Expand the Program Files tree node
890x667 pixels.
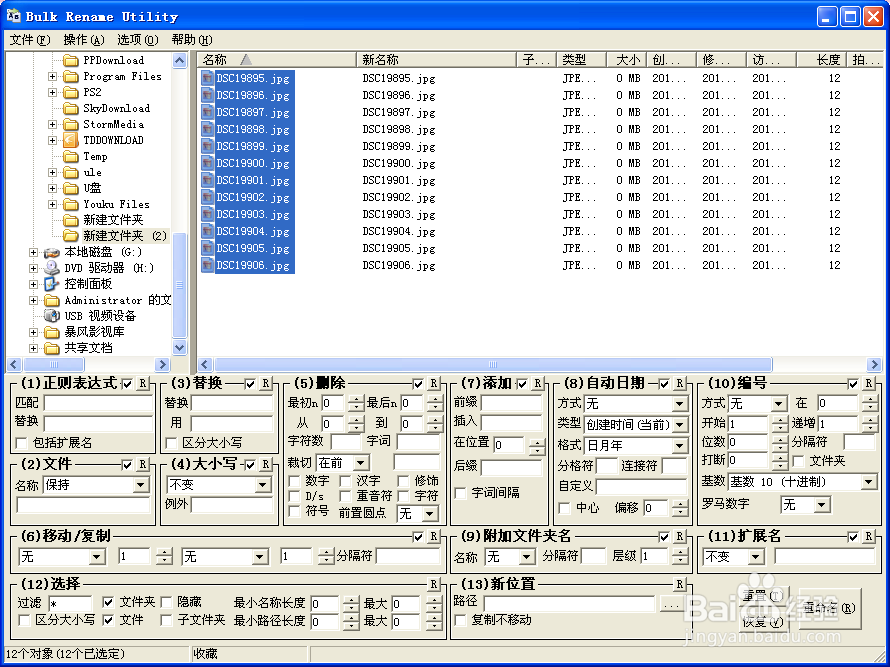pos(52,76)
